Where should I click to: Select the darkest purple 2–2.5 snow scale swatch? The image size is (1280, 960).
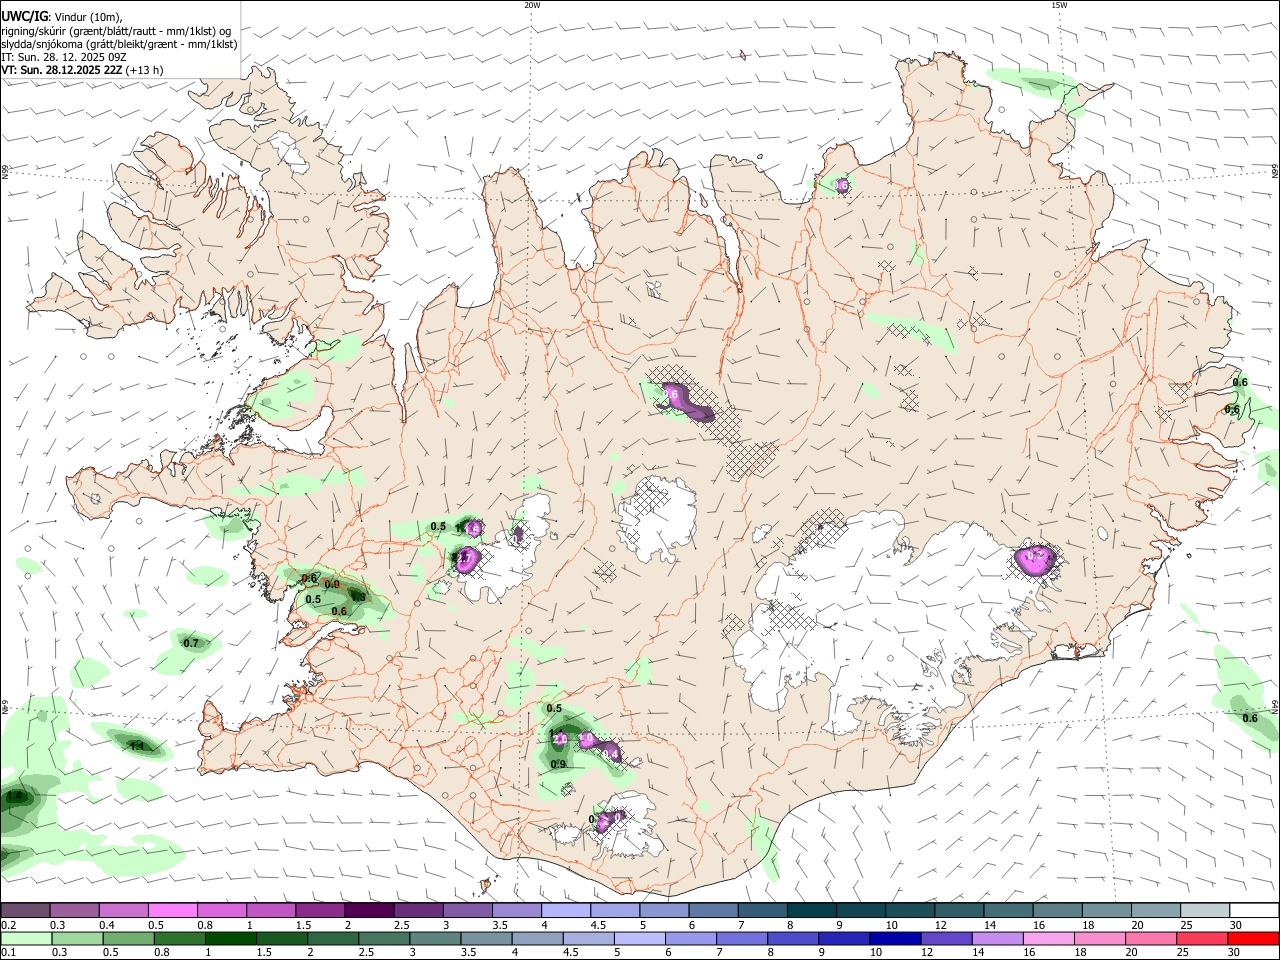pyautogui.click(x=368, y=910)
